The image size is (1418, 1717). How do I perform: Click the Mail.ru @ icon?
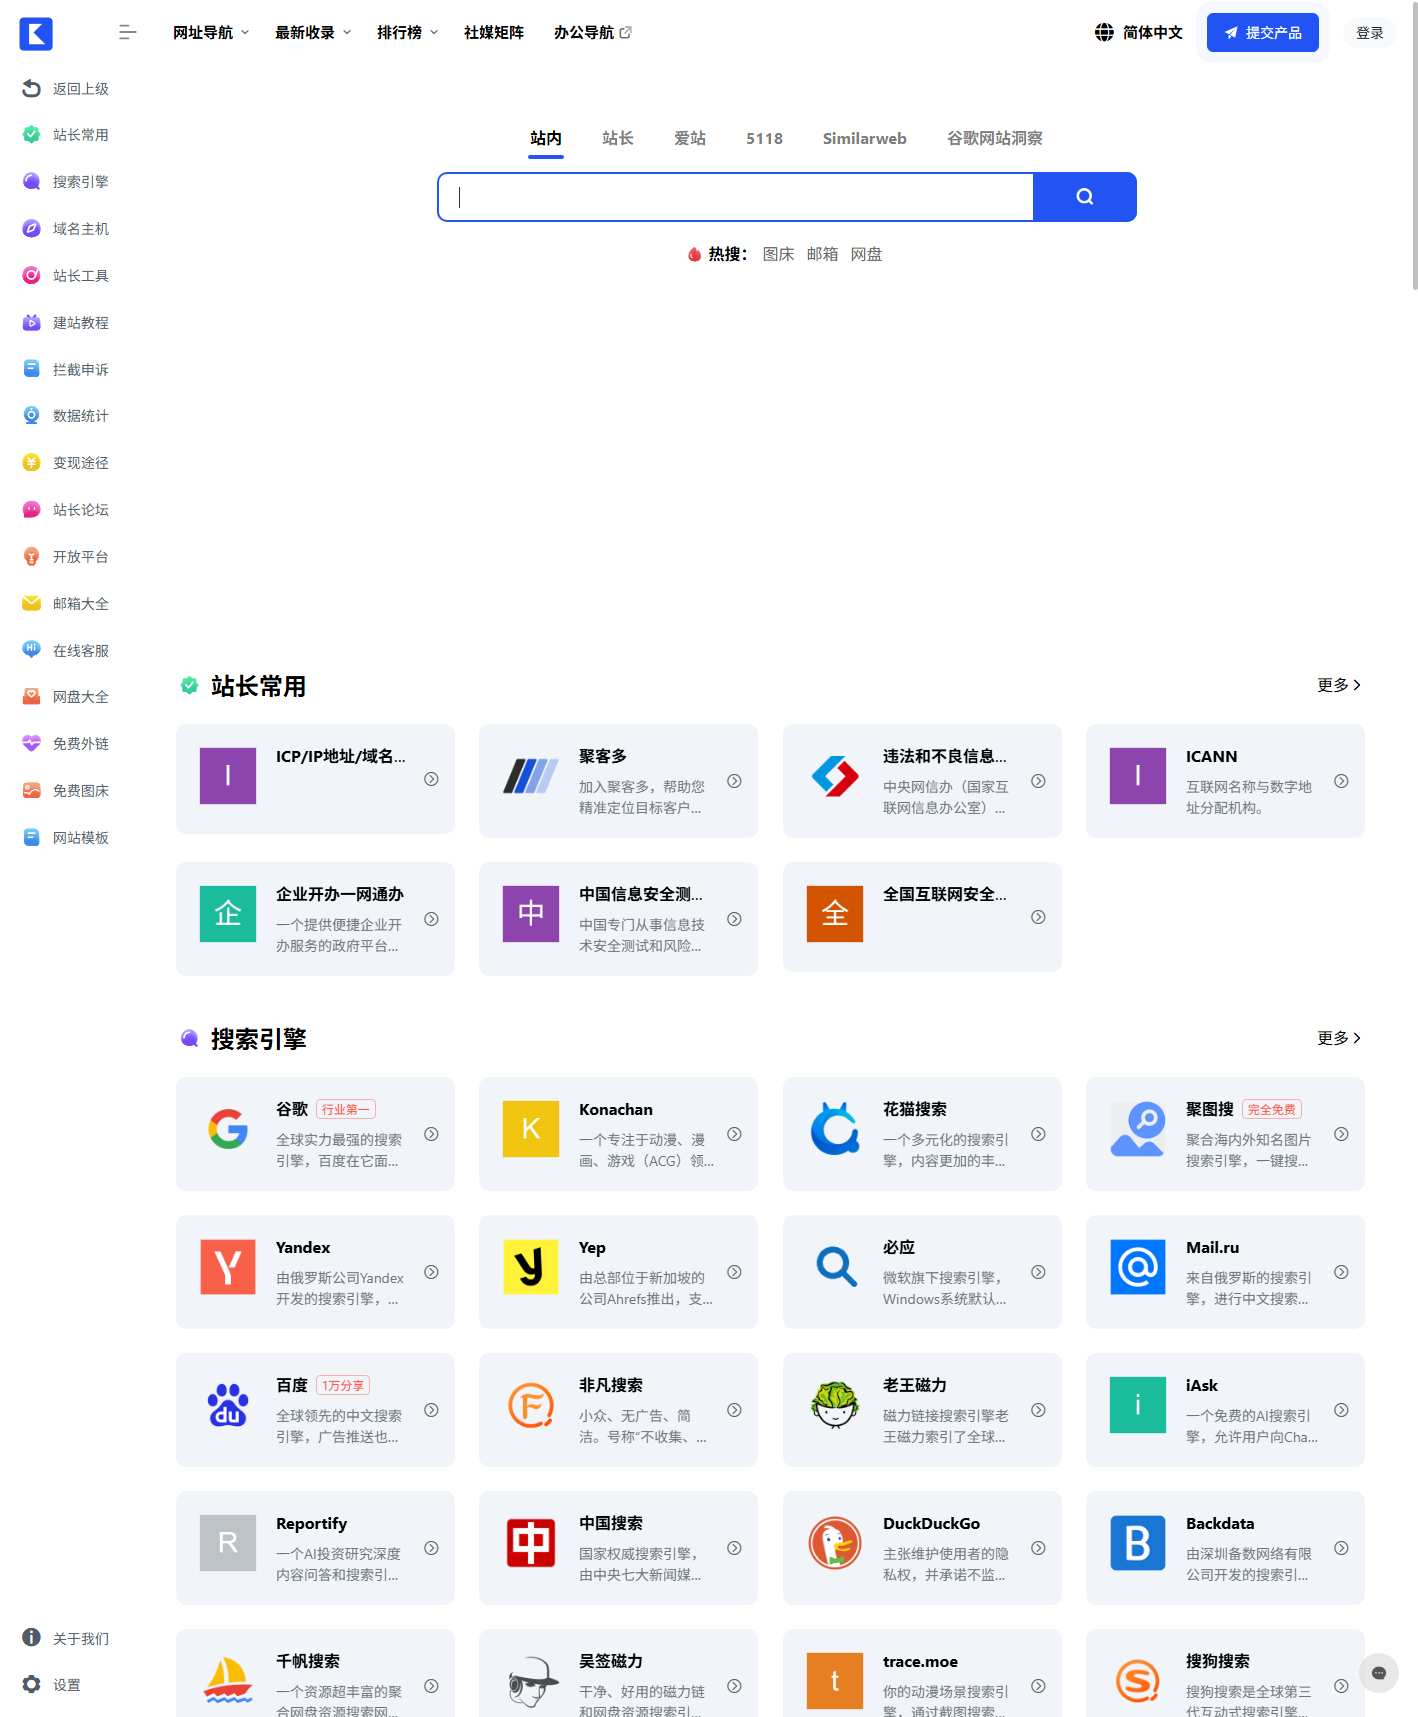coord(1138,1267)
